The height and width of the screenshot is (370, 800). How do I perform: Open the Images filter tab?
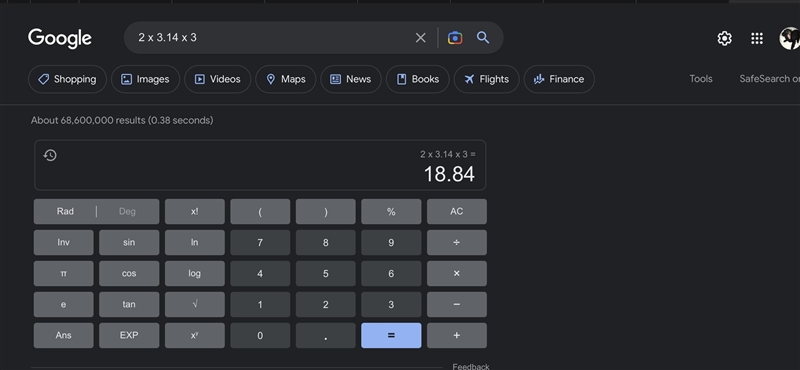tap(145, 79)
